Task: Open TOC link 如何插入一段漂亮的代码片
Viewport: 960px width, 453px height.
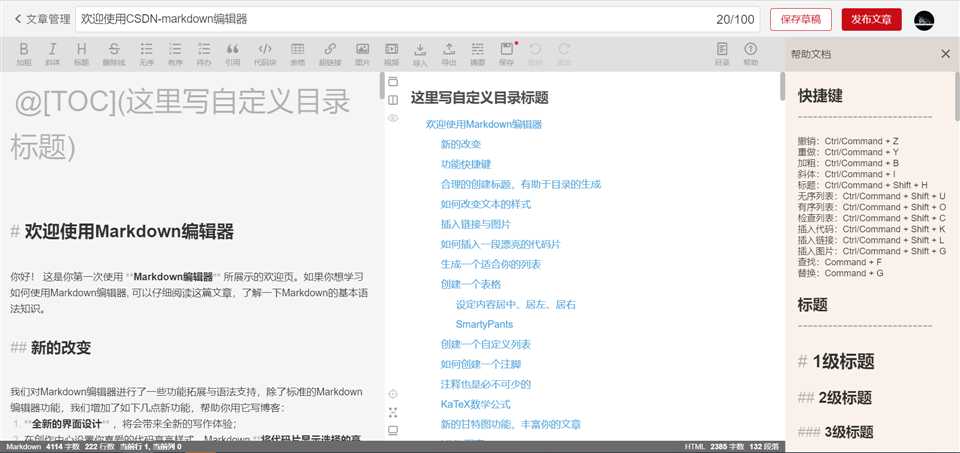Action: [500, 244]
